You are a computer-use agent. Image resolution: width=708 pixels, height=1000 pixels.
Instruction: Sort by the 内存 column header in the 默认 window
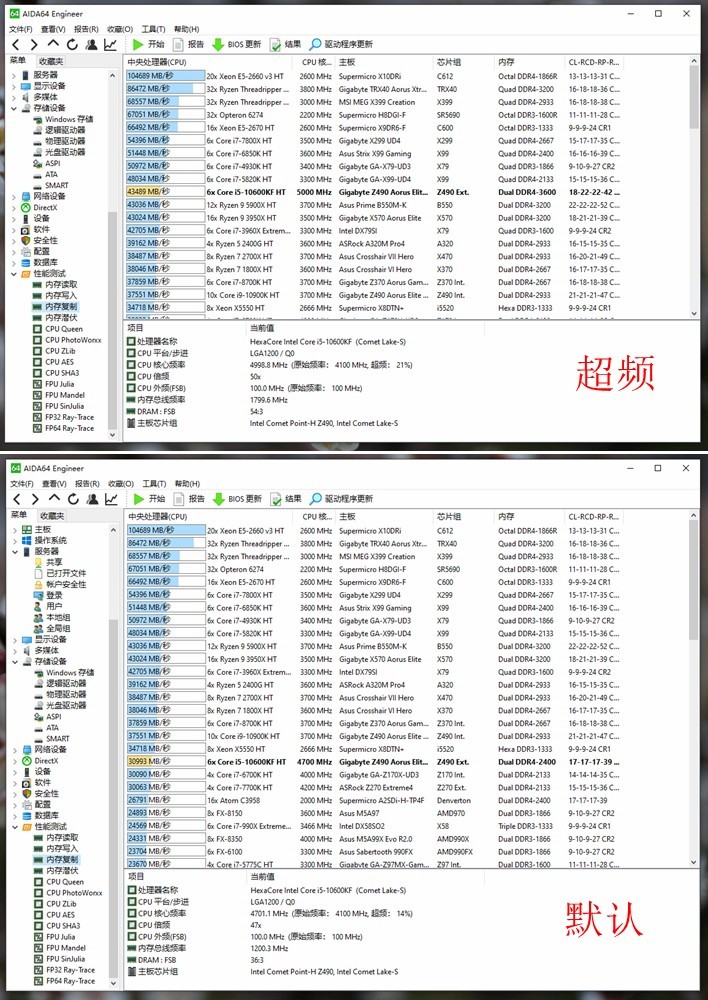pyautogui.click(x=530, y=517)
